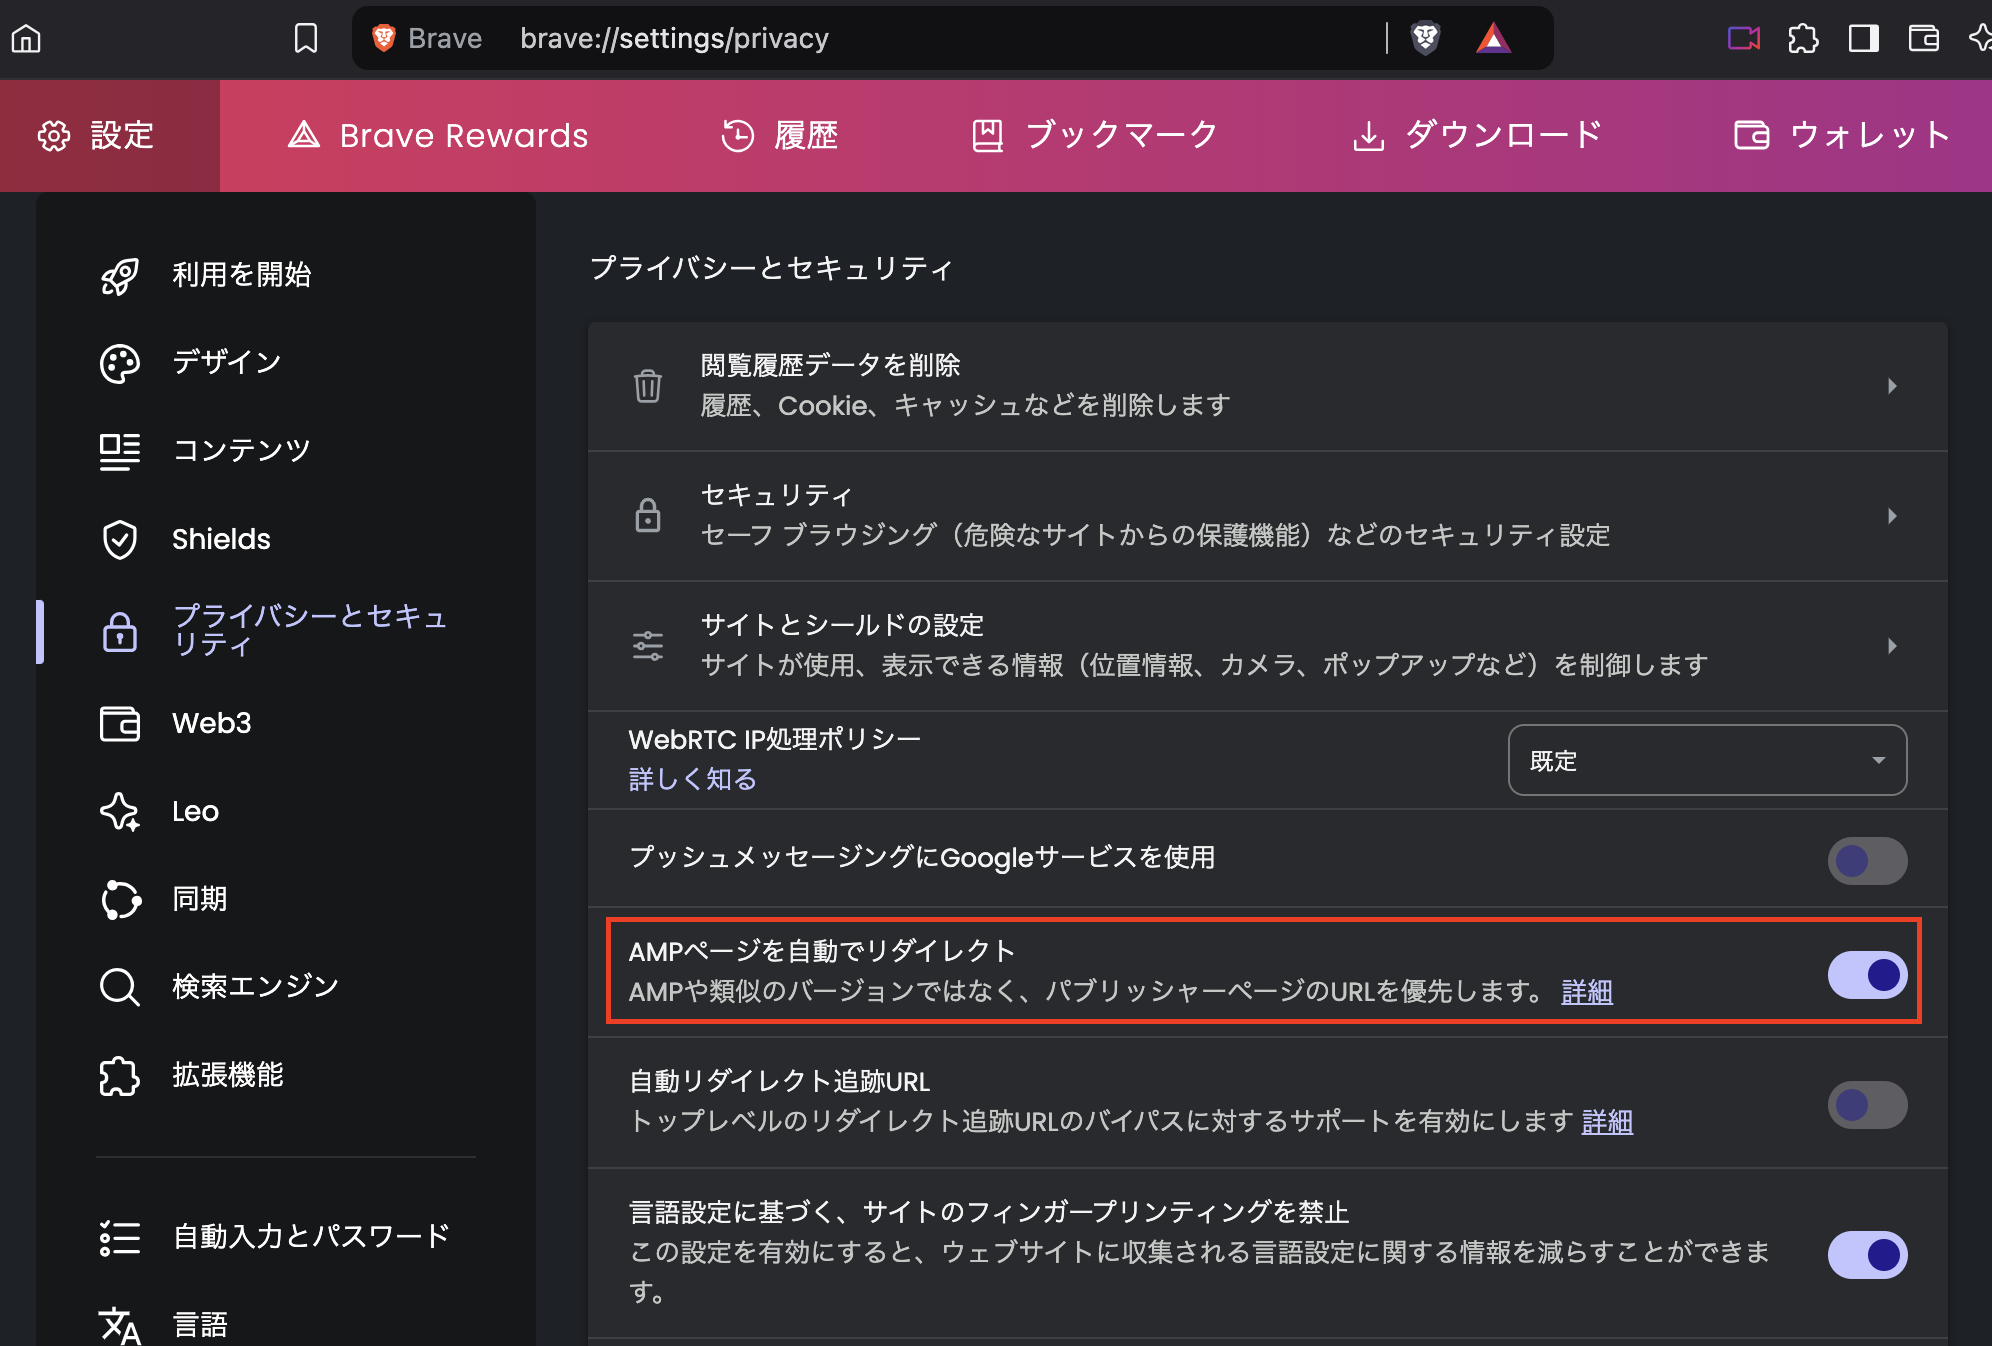This screenshot has height=1346, width=1992.
Task: Bookmark this page with bookmark icon
Action: [x=306, y=39]
